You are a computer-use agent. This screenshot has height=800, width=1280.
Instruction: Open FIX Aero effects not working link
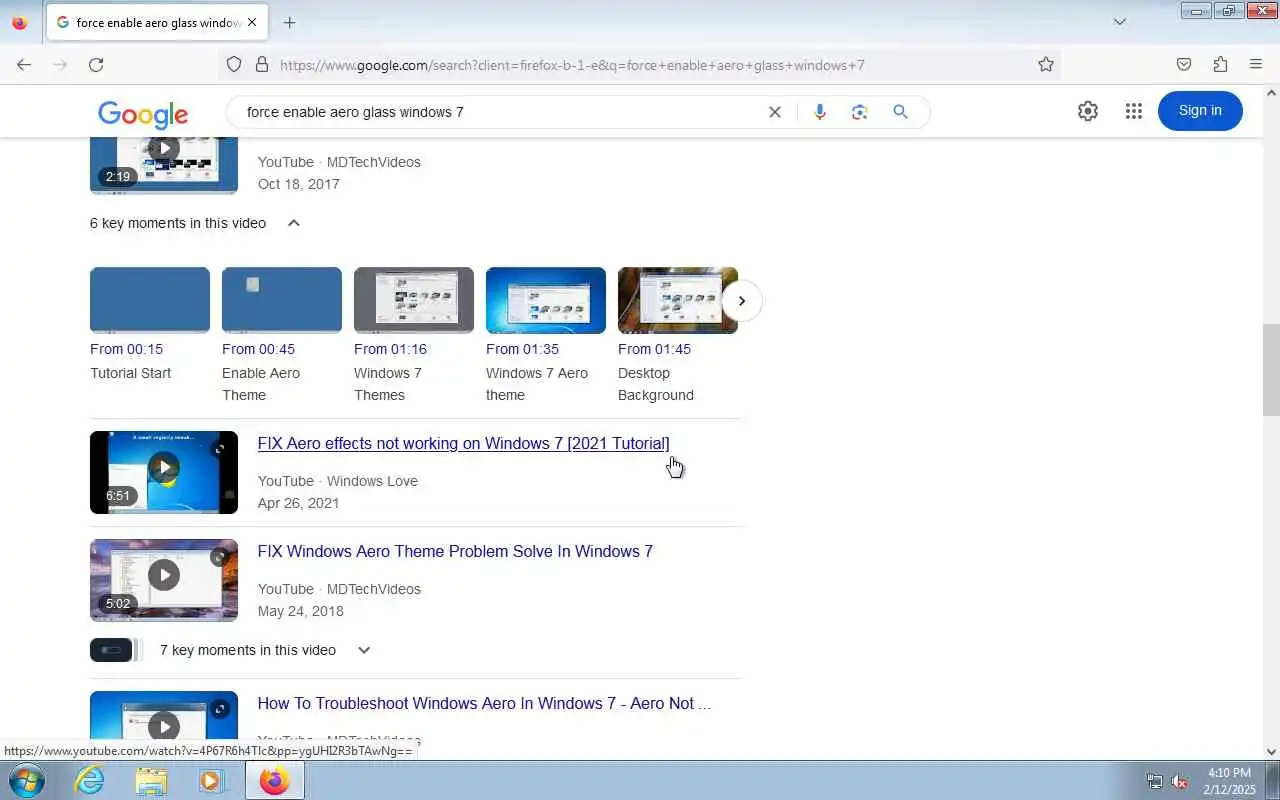pyautogui.click(x=463, y=443)
